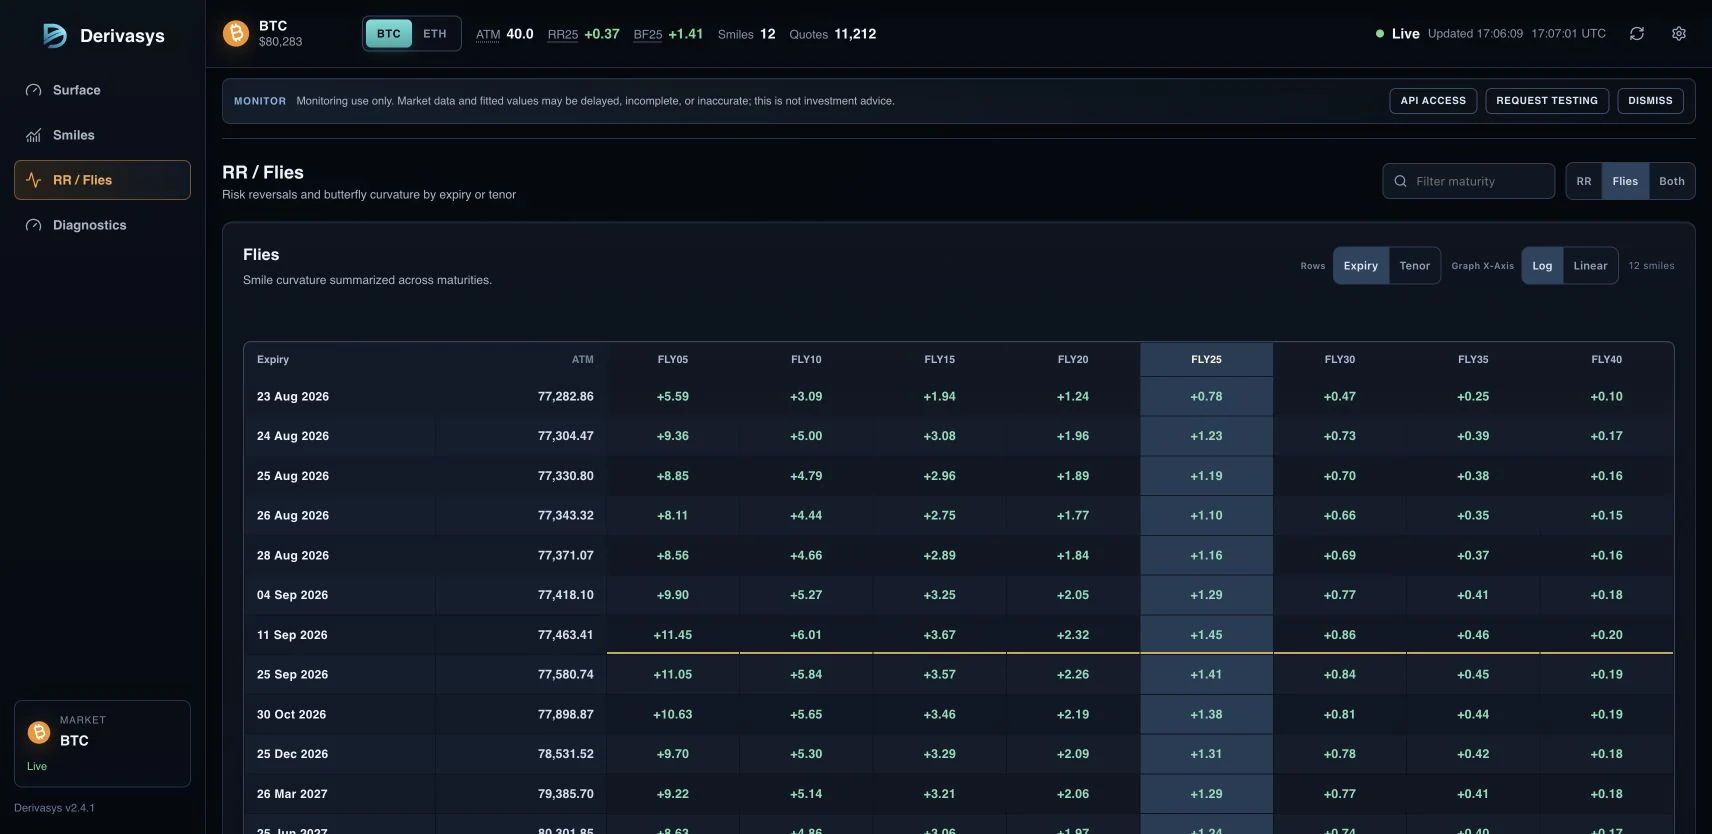
Task: Select FLY20 column header
Action: click(x=1073, y=359)
